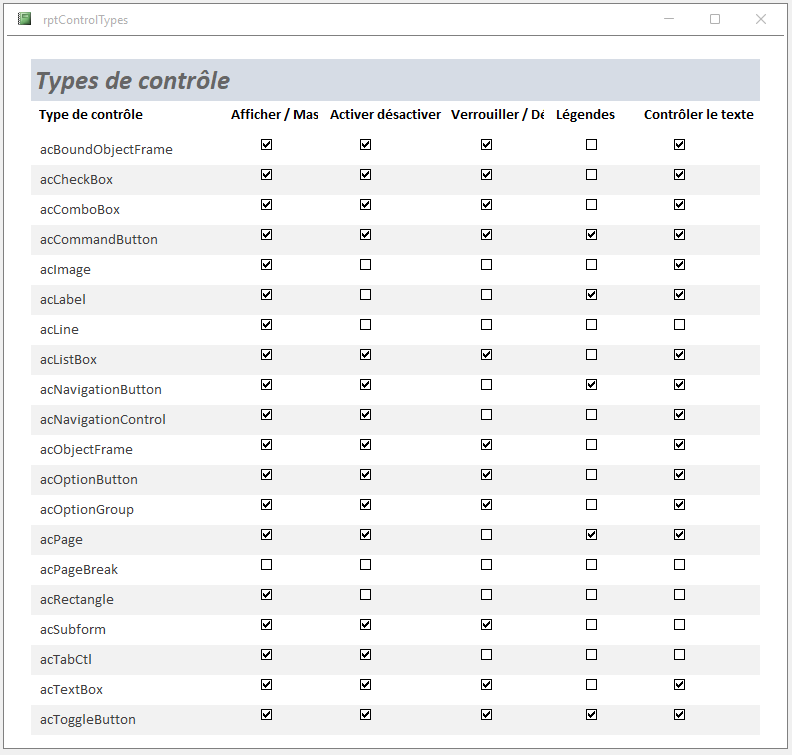The width and height of the screenshot is (792, 755).
Task: Click the 'Types de contrôle' report title
Action: click(x=133, y=81)
